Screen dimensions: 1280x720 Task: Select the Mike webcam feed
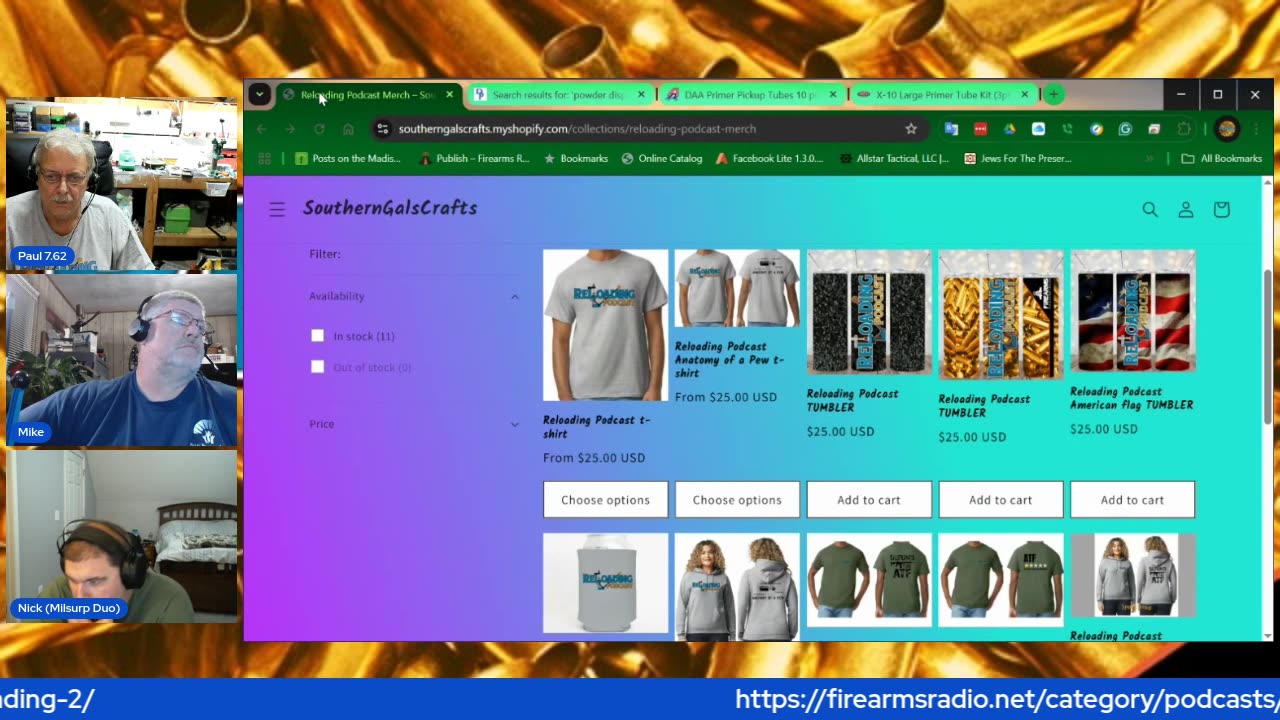121,360
